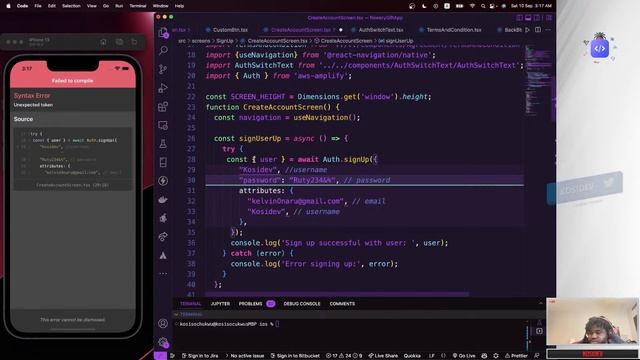
Task: Maximize panel using the chevron up arrow
Action: (540, 304)
